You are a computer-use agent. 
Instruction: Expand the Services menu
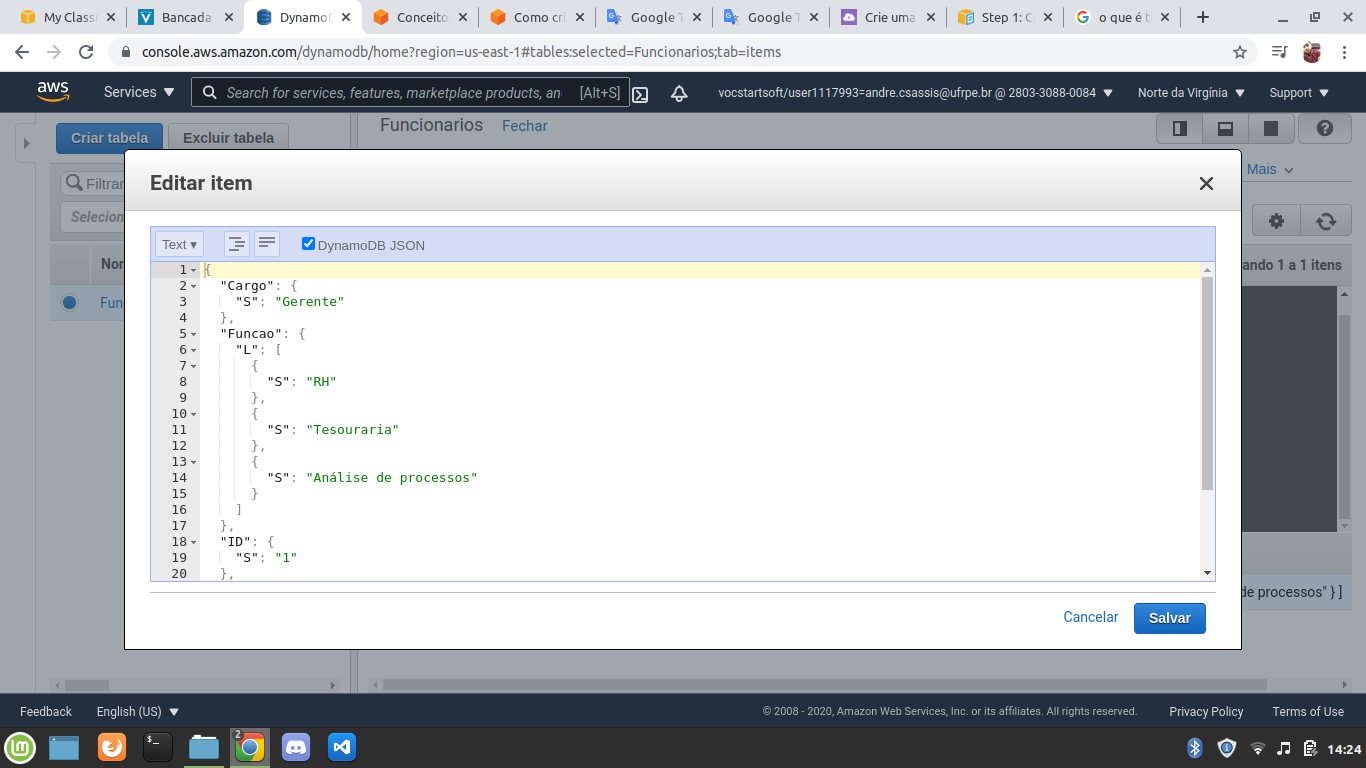139,92
